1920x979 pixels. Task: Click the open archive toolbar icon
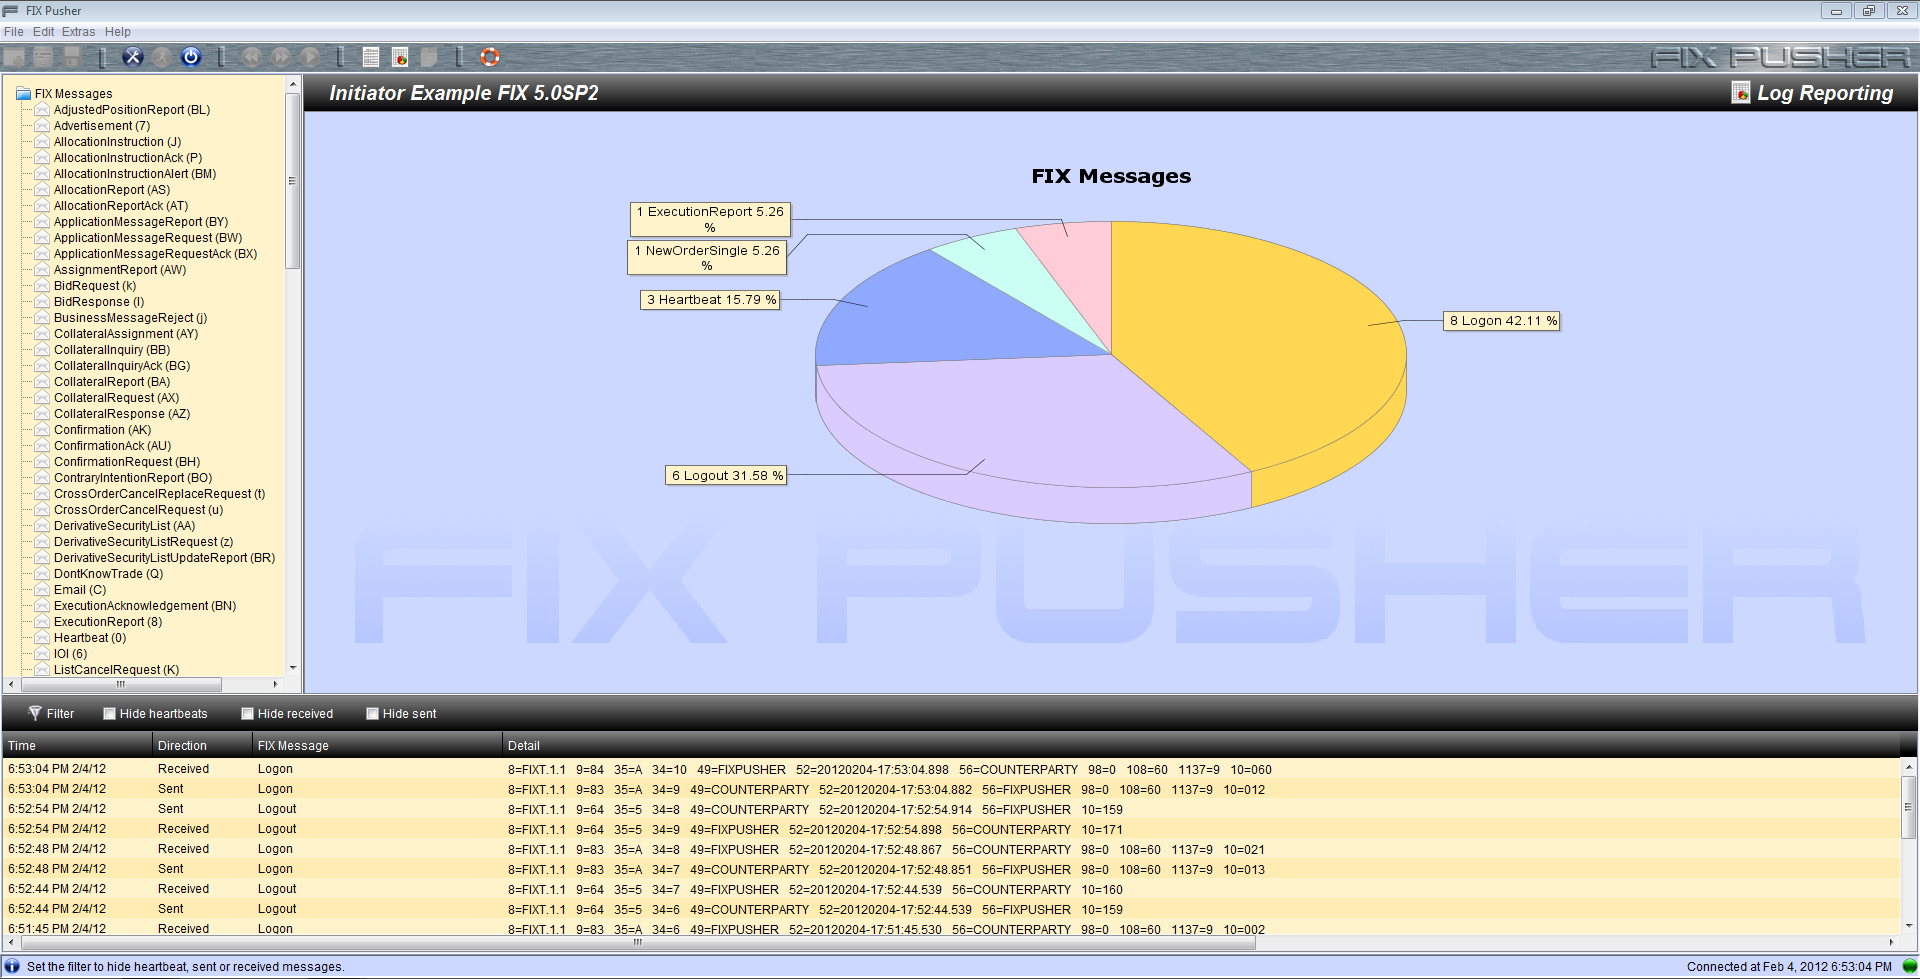pyautogui.click(x=43, y=57)
